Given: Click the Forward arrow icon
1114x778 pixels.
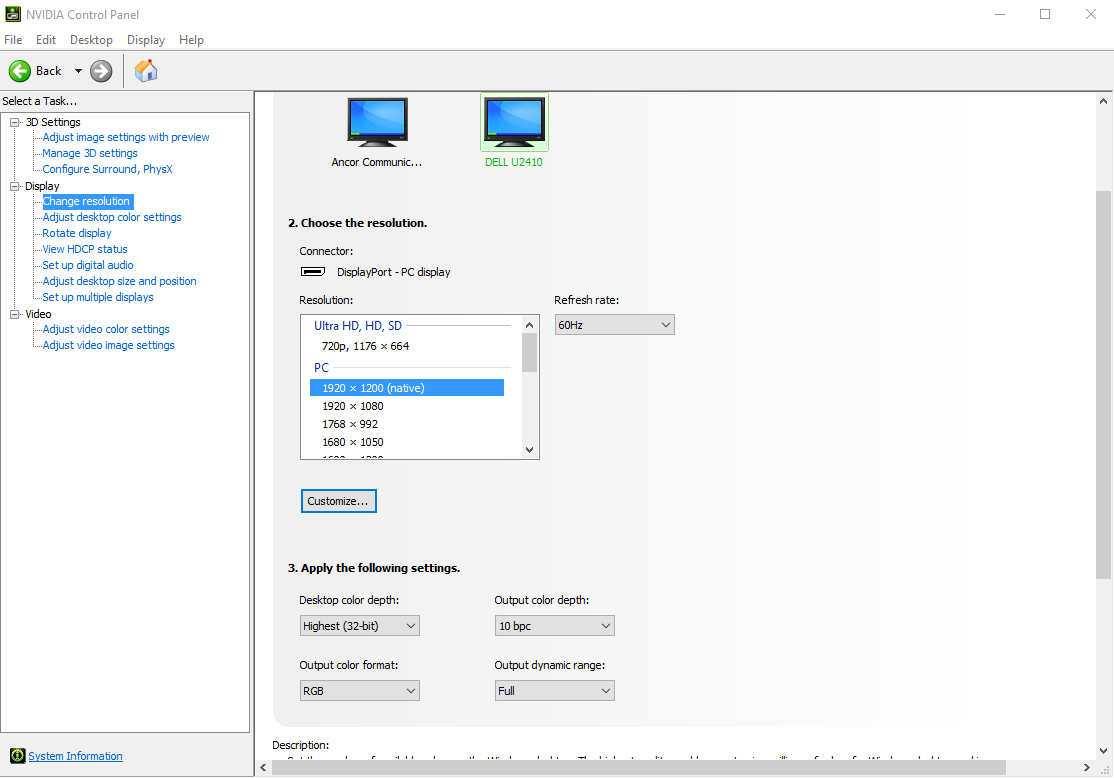Looking at the screenshot, I should pos(101,71).
